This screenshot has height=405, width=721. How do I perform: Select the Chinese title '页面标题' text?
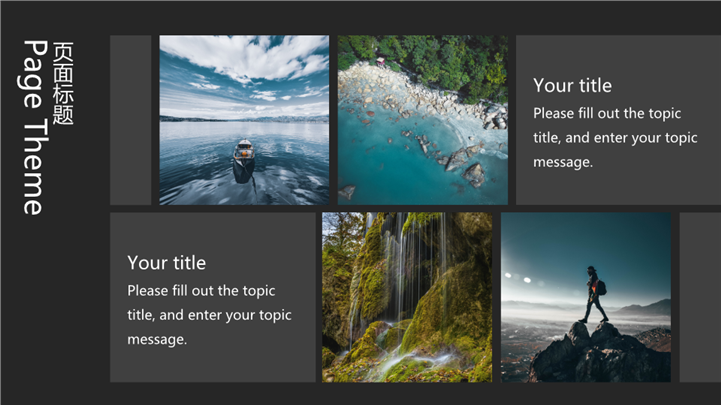coord(63,83)
